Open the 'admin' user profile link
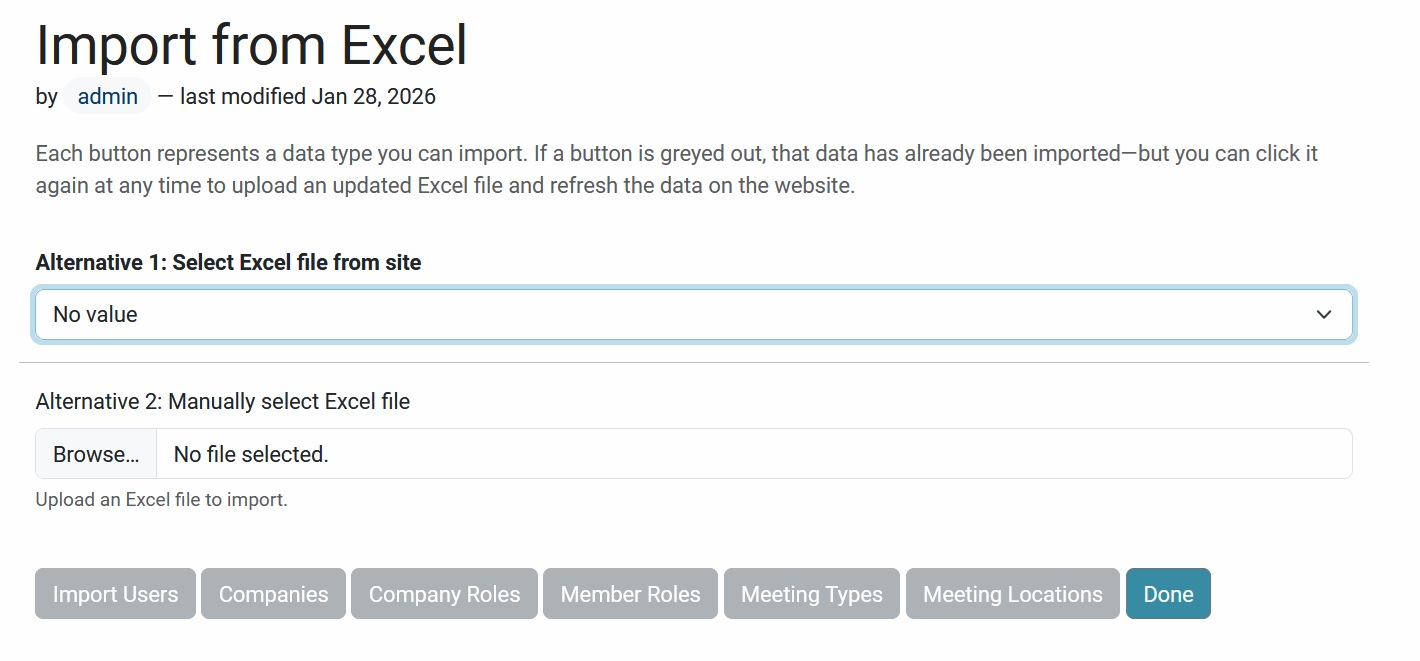This screenshot has width=1420, height=661. pos(107,96)
